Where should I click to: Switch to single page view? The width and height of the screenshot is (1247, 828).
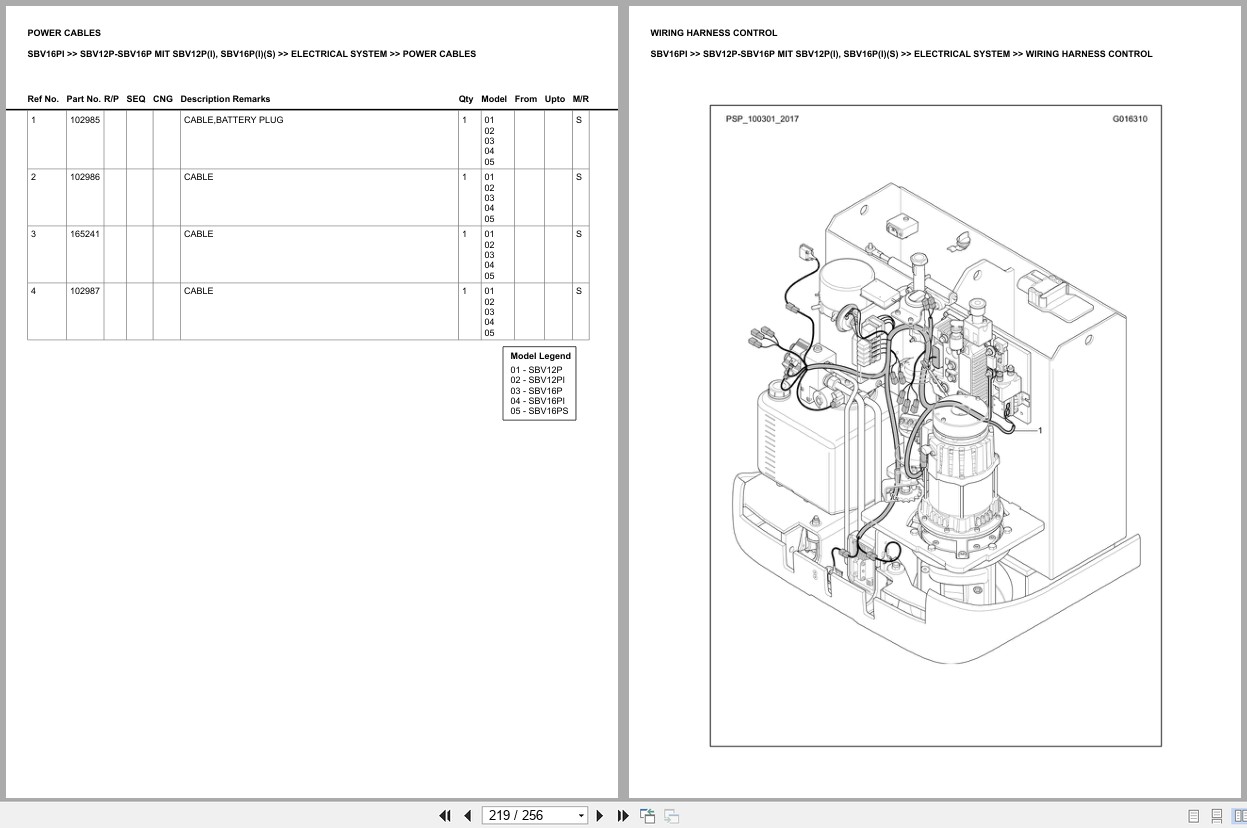1194,815
